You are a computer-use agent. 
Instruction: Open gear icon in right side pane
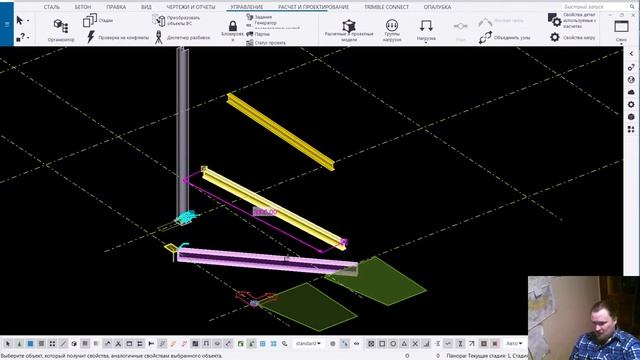click(631, 104)
